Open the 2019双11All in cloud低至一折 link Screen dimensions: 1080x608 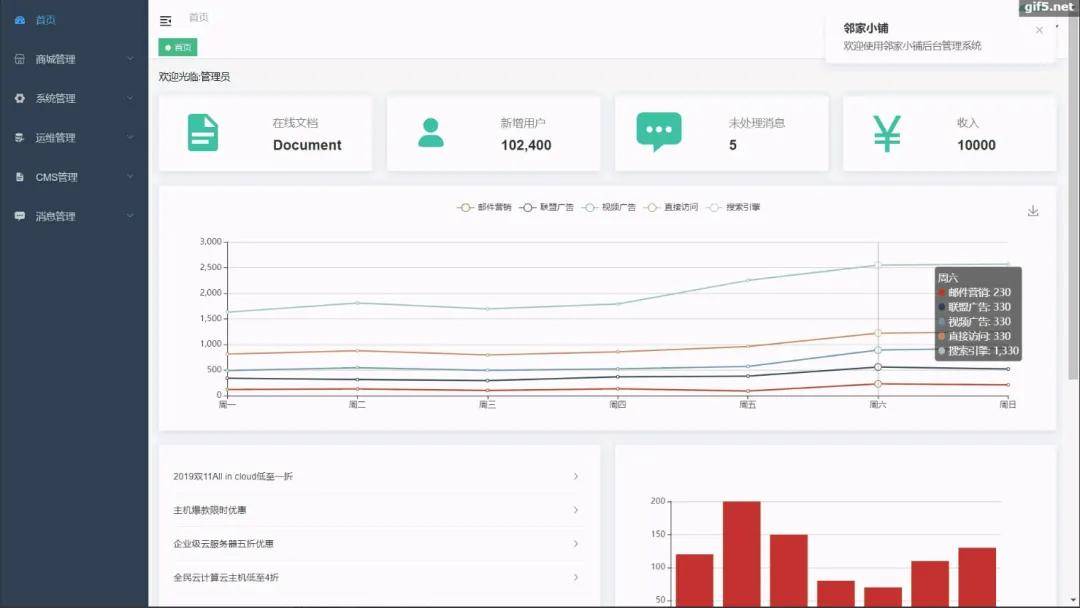pos(233,477)
